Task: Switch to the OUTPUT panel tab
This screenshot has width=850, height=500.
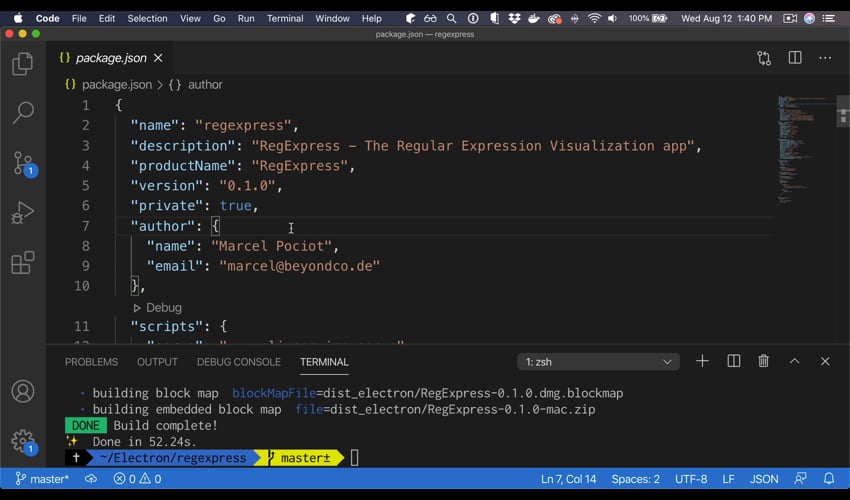Action: (157, 362)
